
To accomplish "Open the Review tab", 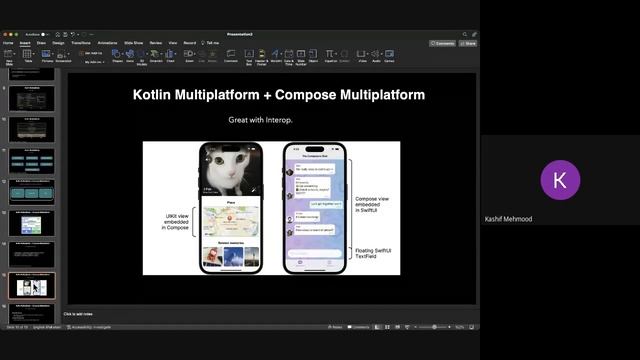I will point(156,43).
